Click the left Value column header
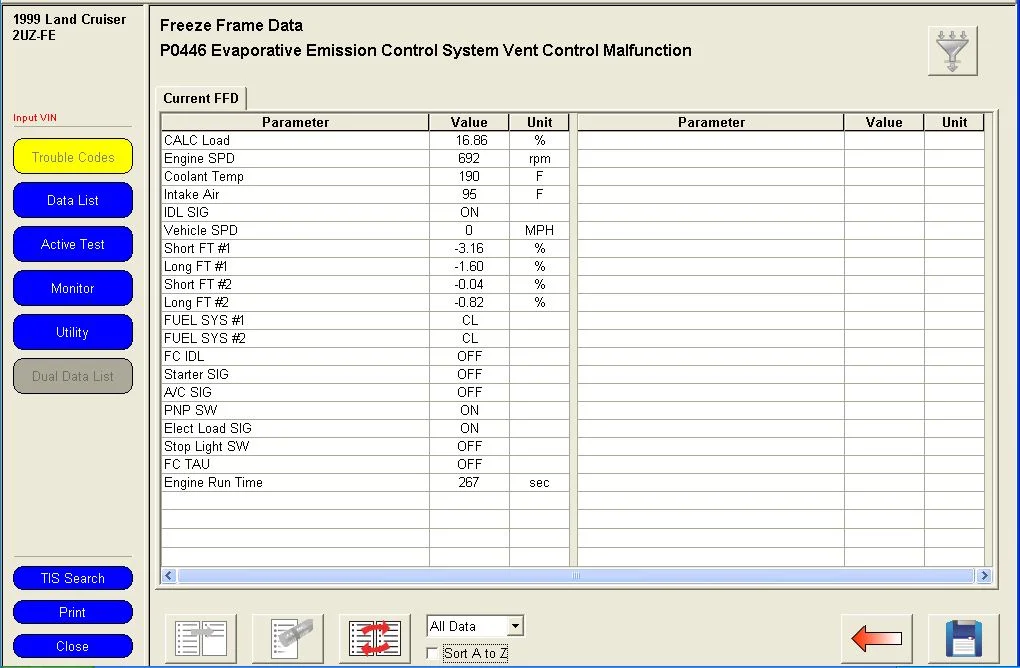 469,122
